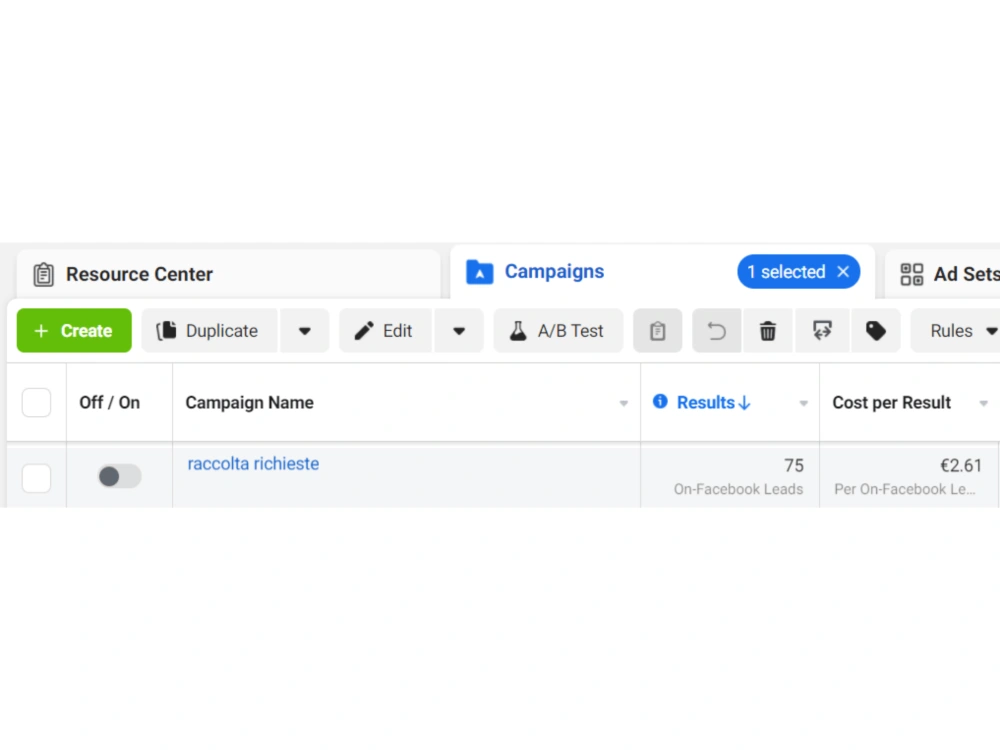Switch to the Ad Sets tab

tap(943, 274)
